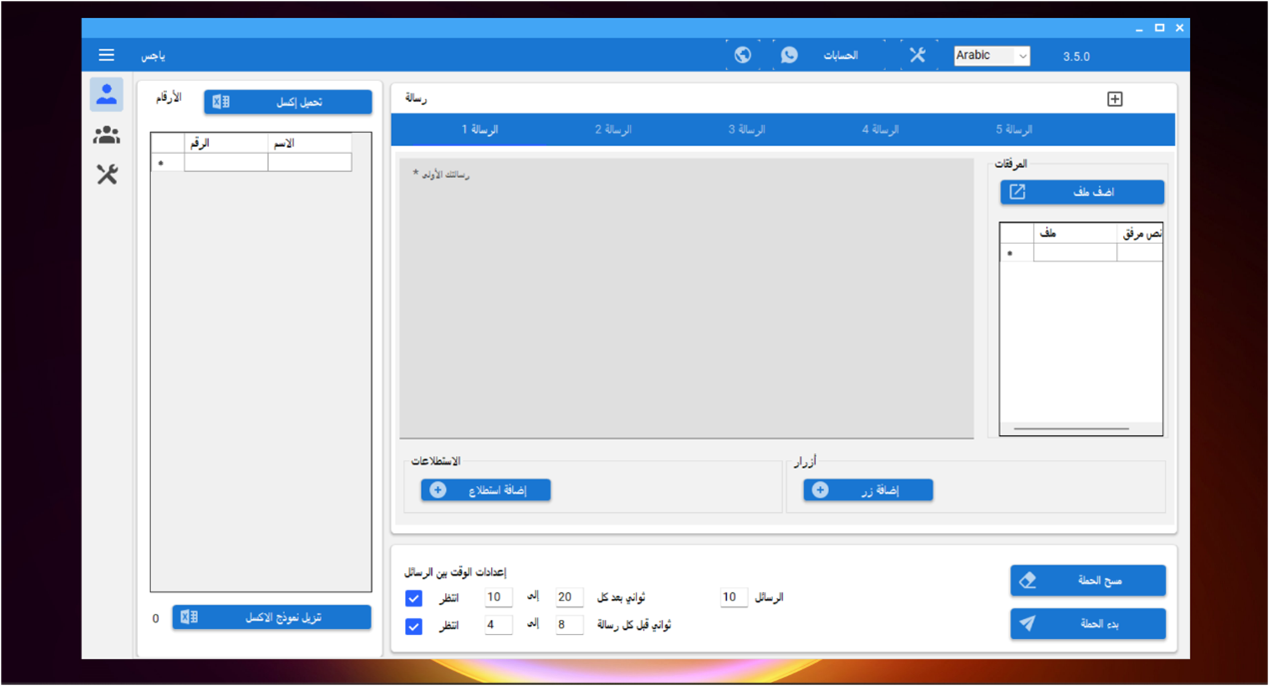Switch to the الرسالة 4 tab
Image resolution: width=1269 pixels, height=686 pixels.
(x=880, y=130)
